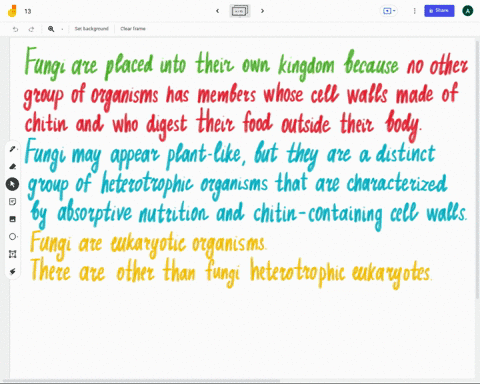Viewport: 480px width, 384px height.
Task: Click the blue handwritten word "absorptive"
Action: [x=94, y=212]
